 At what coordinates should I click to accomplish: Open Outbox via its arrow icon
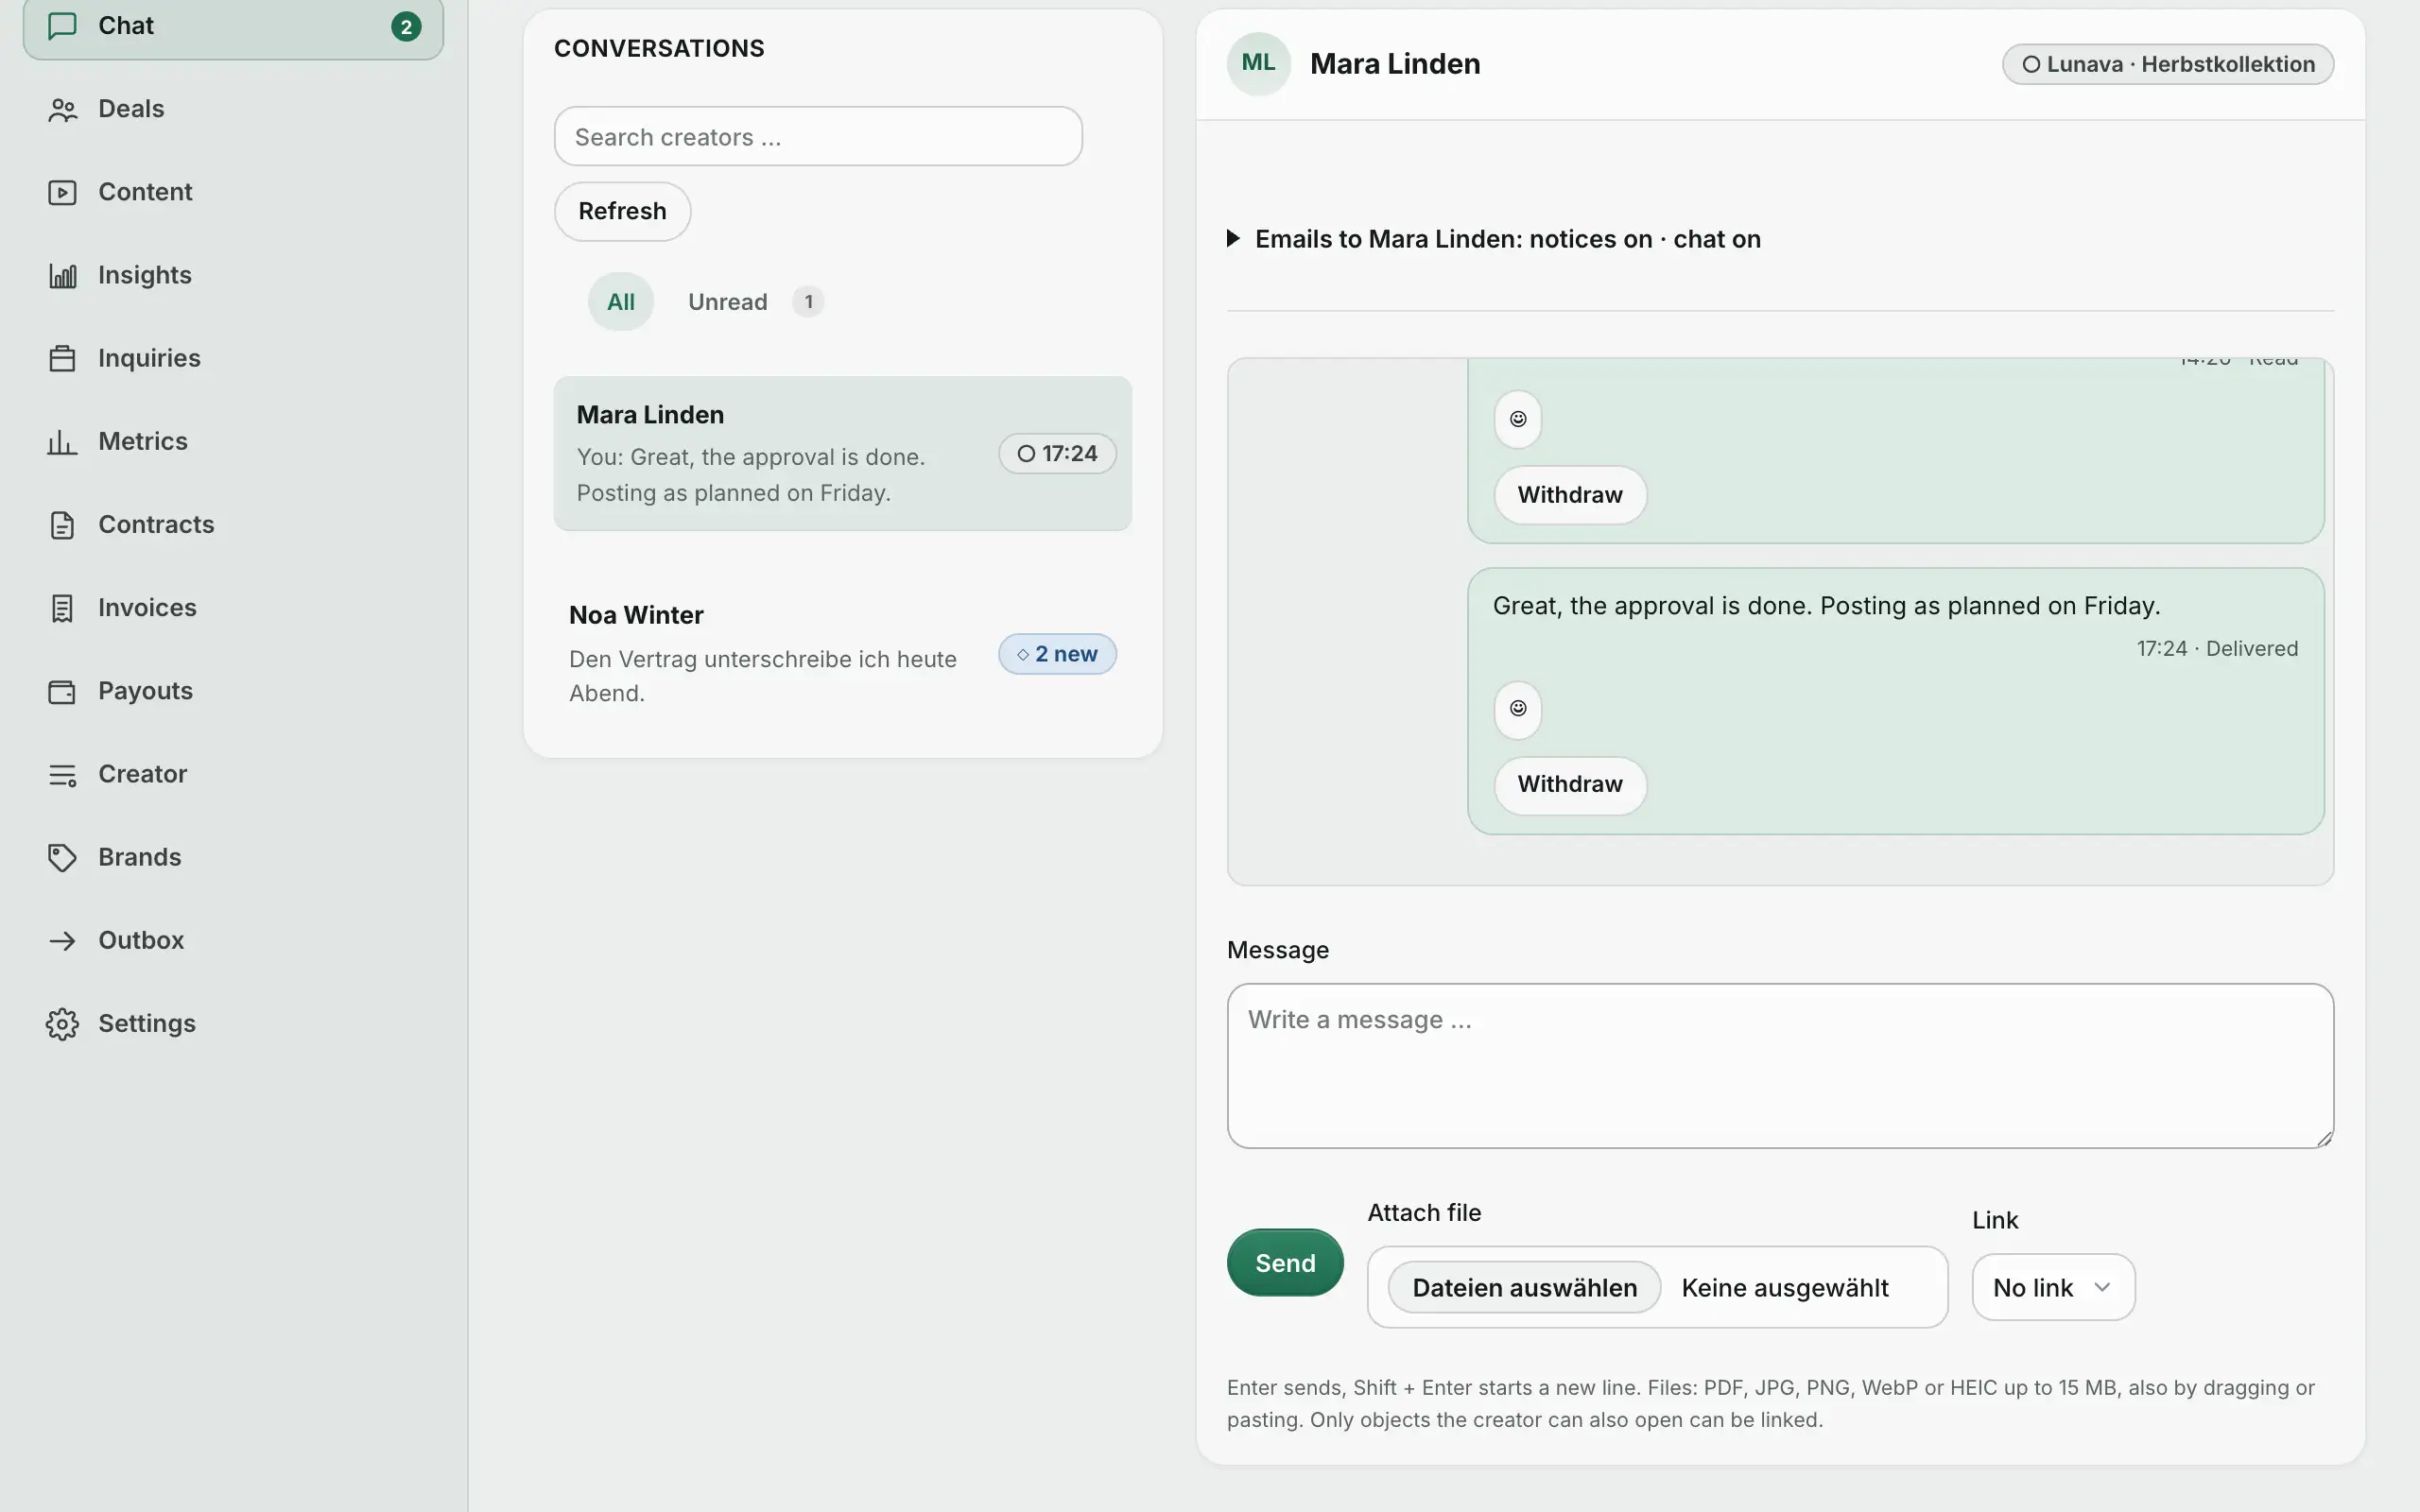coord(62,940)
